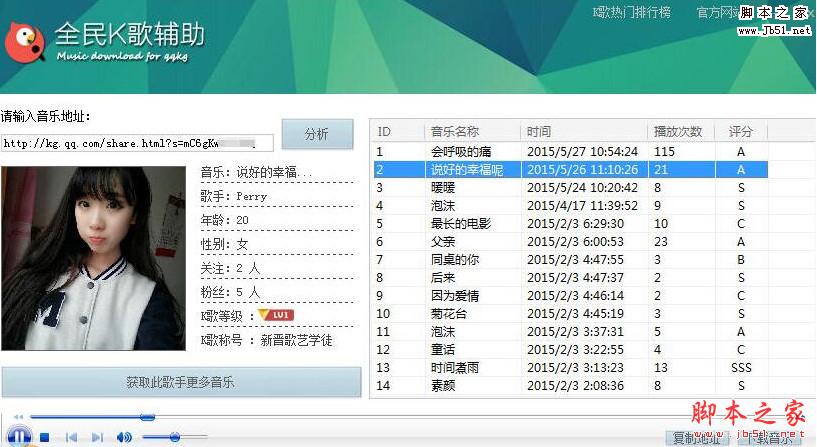Viewport: 817px width, 447px height.
Task: Click the 全民K歌 bird logo icon
Action: 24,43
